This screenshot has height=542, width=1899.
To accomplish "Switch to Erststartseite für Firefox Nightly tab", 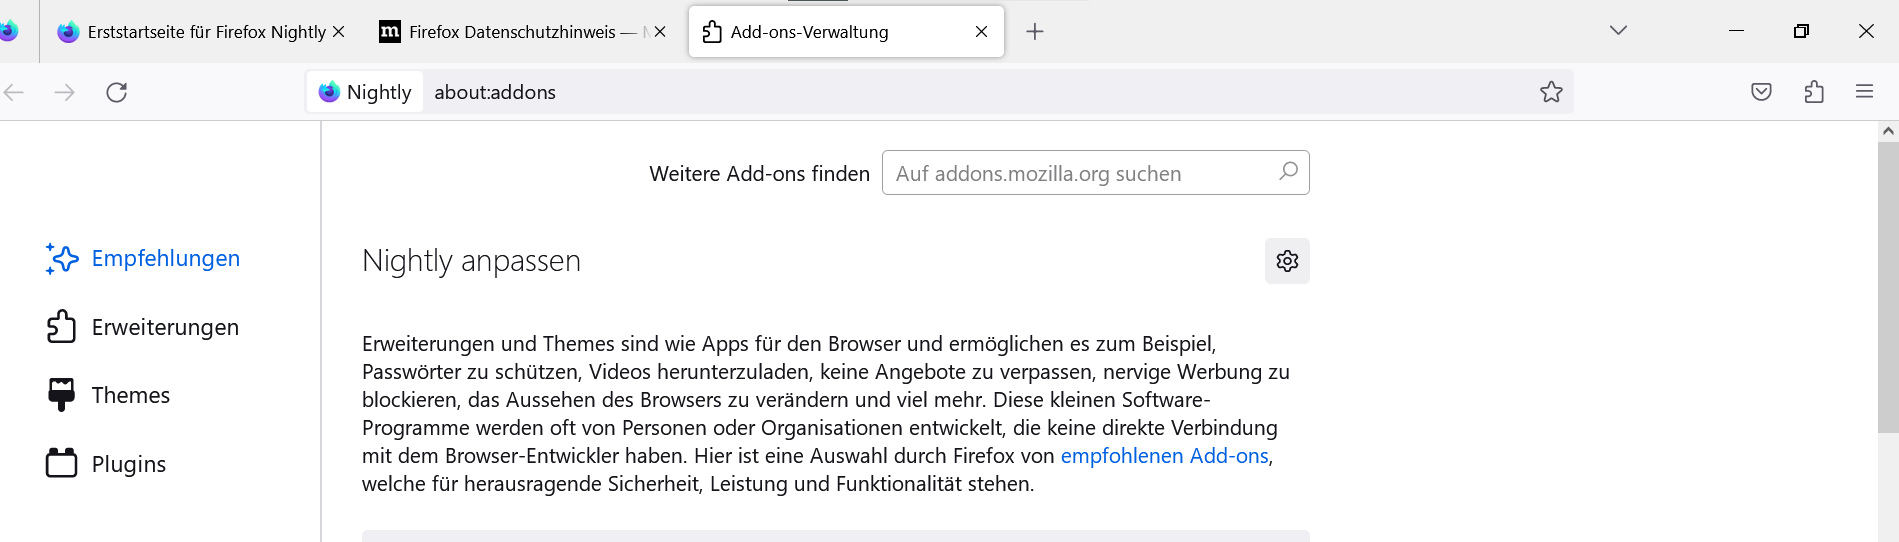I will pyautogui.click(x=195, y=32).
